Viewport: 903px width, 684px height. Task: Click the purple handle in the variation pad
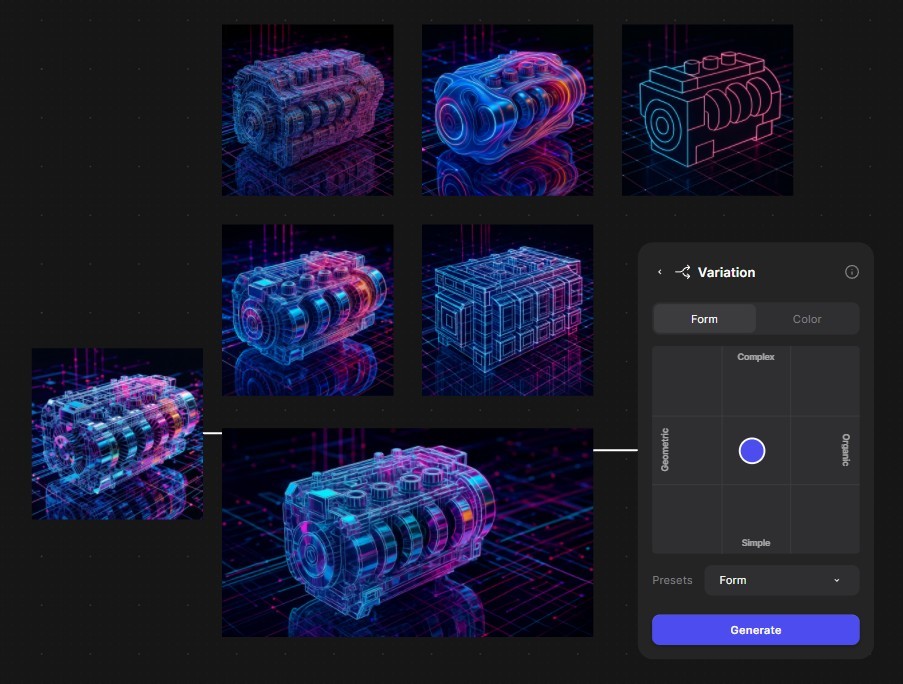(752, 451)
